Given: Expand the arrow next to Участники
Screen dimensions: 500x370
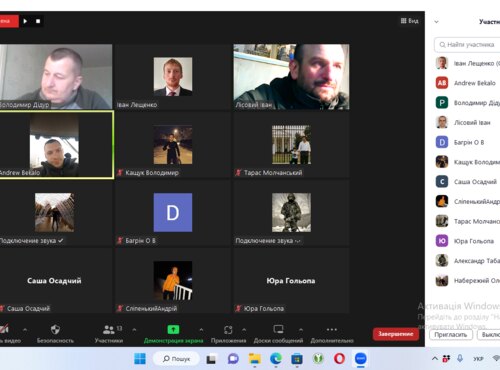Looking at the screenshot, I should (134, 330).
